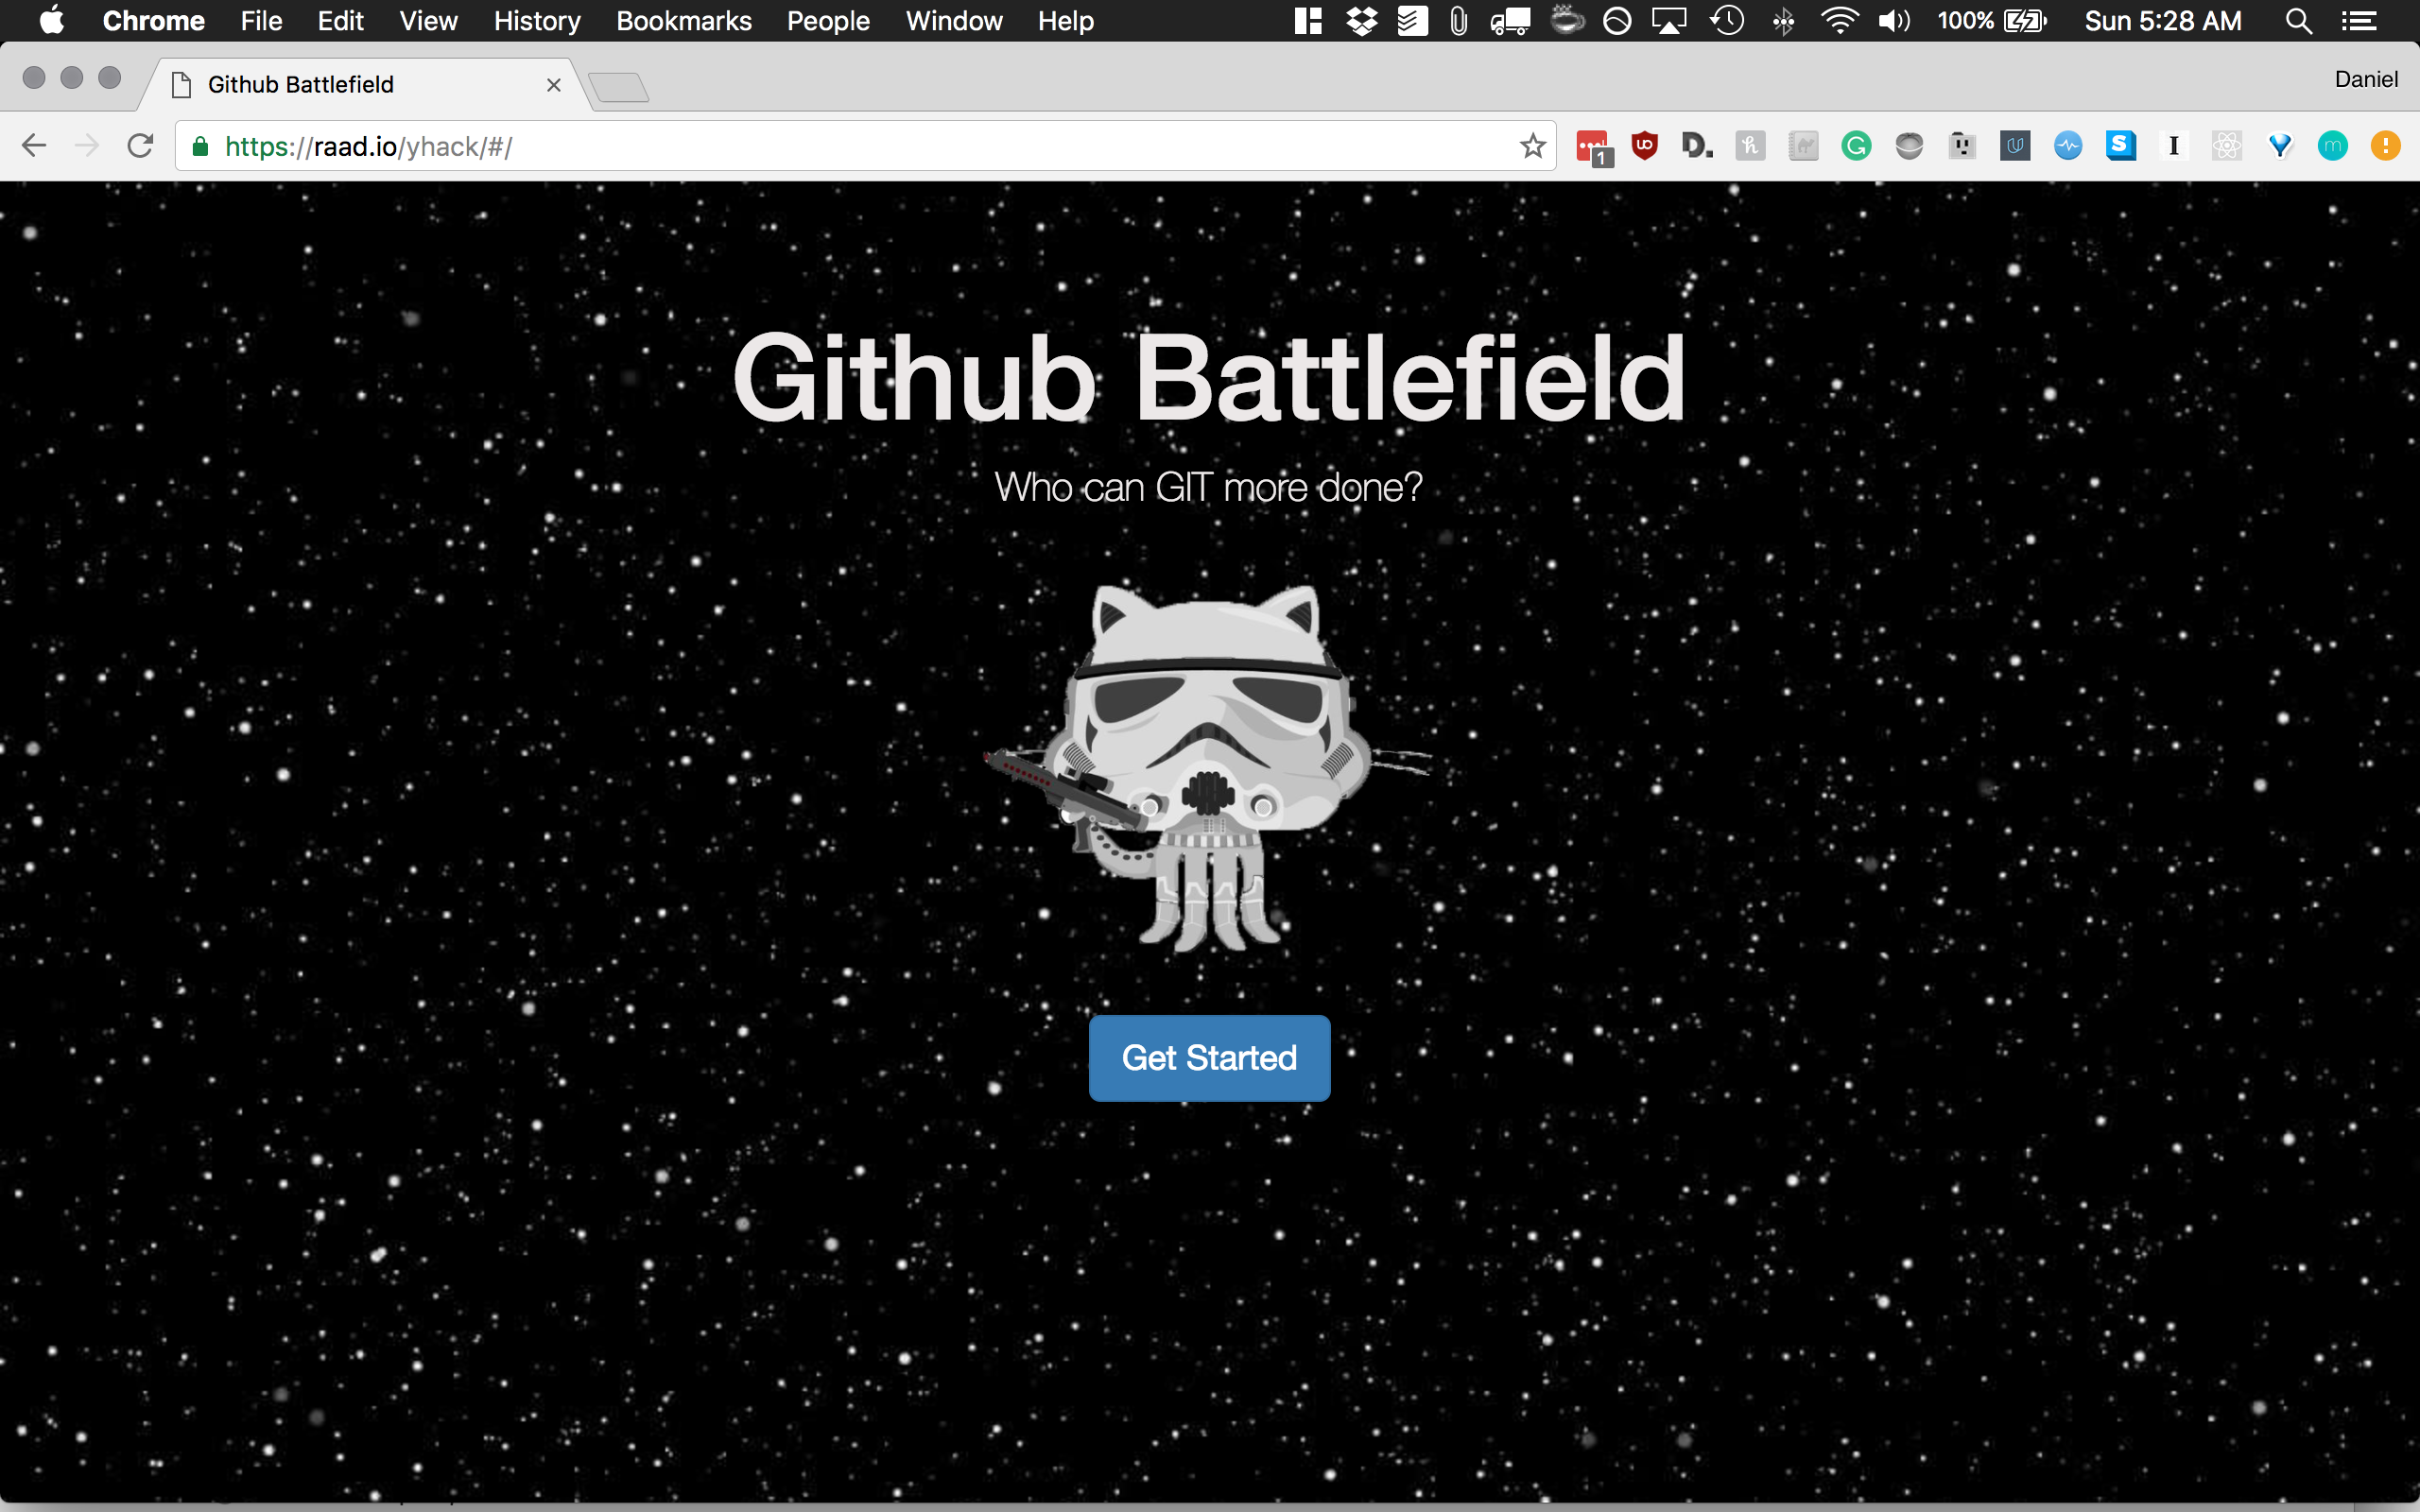Click the Get Started button
This screenshot has height=1512, width=2420.
click(x=1208, y=1058)
